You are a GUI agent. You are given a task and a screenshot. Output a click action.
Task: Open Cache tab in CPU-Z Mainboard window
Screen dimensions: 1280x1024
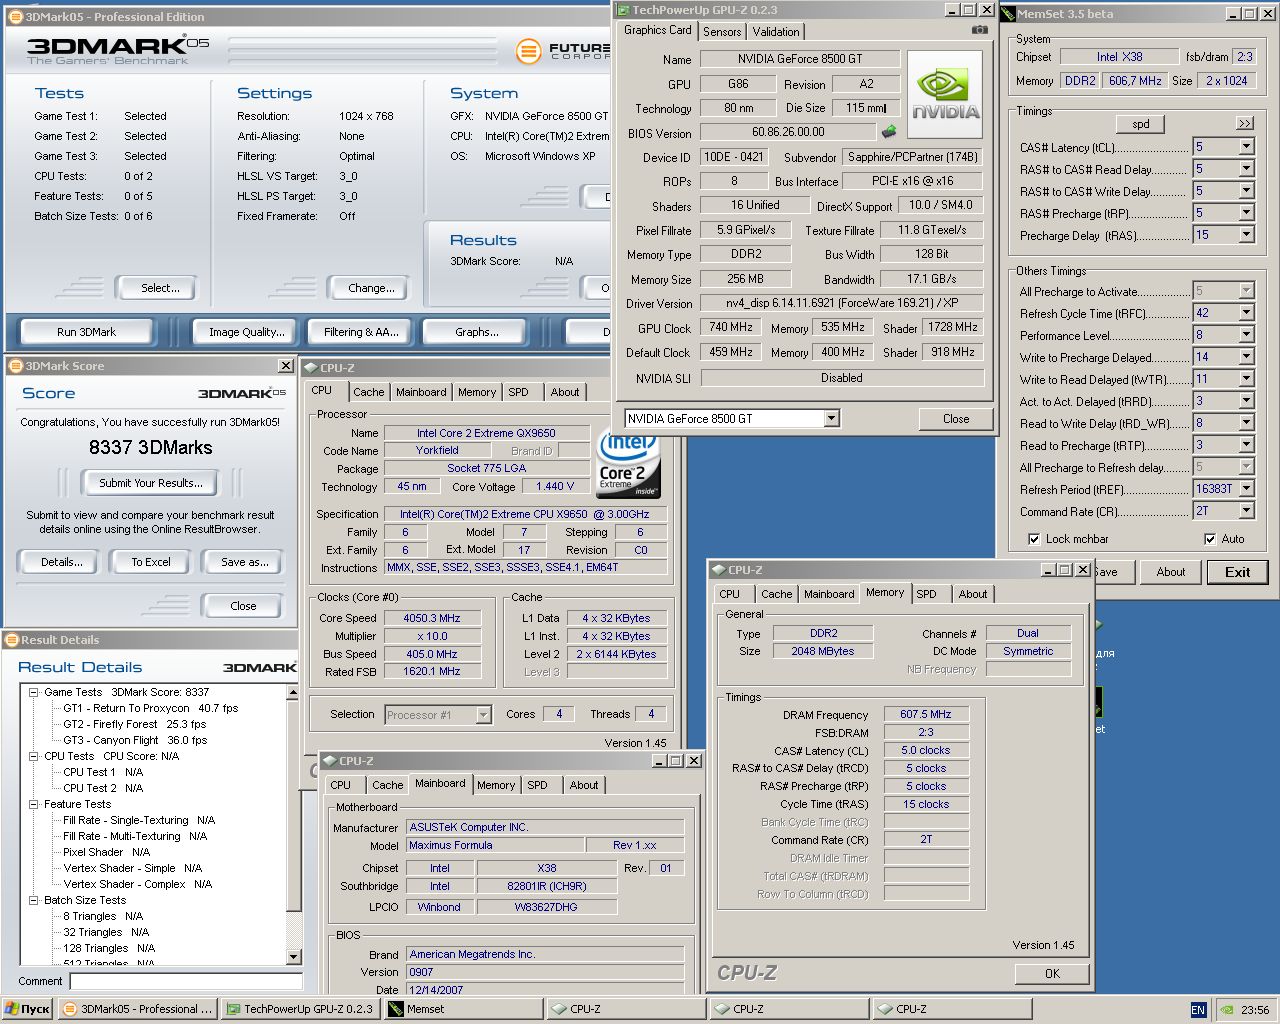click(387, 785)
